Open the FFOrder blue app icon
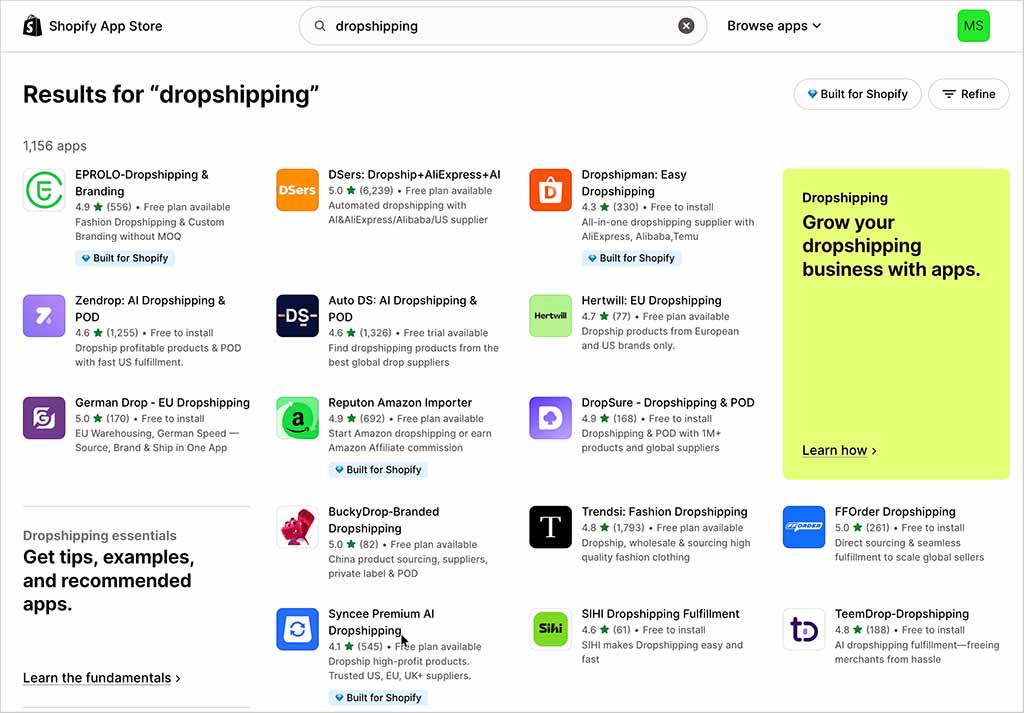The image size is (1024, 713). point(804,527)
